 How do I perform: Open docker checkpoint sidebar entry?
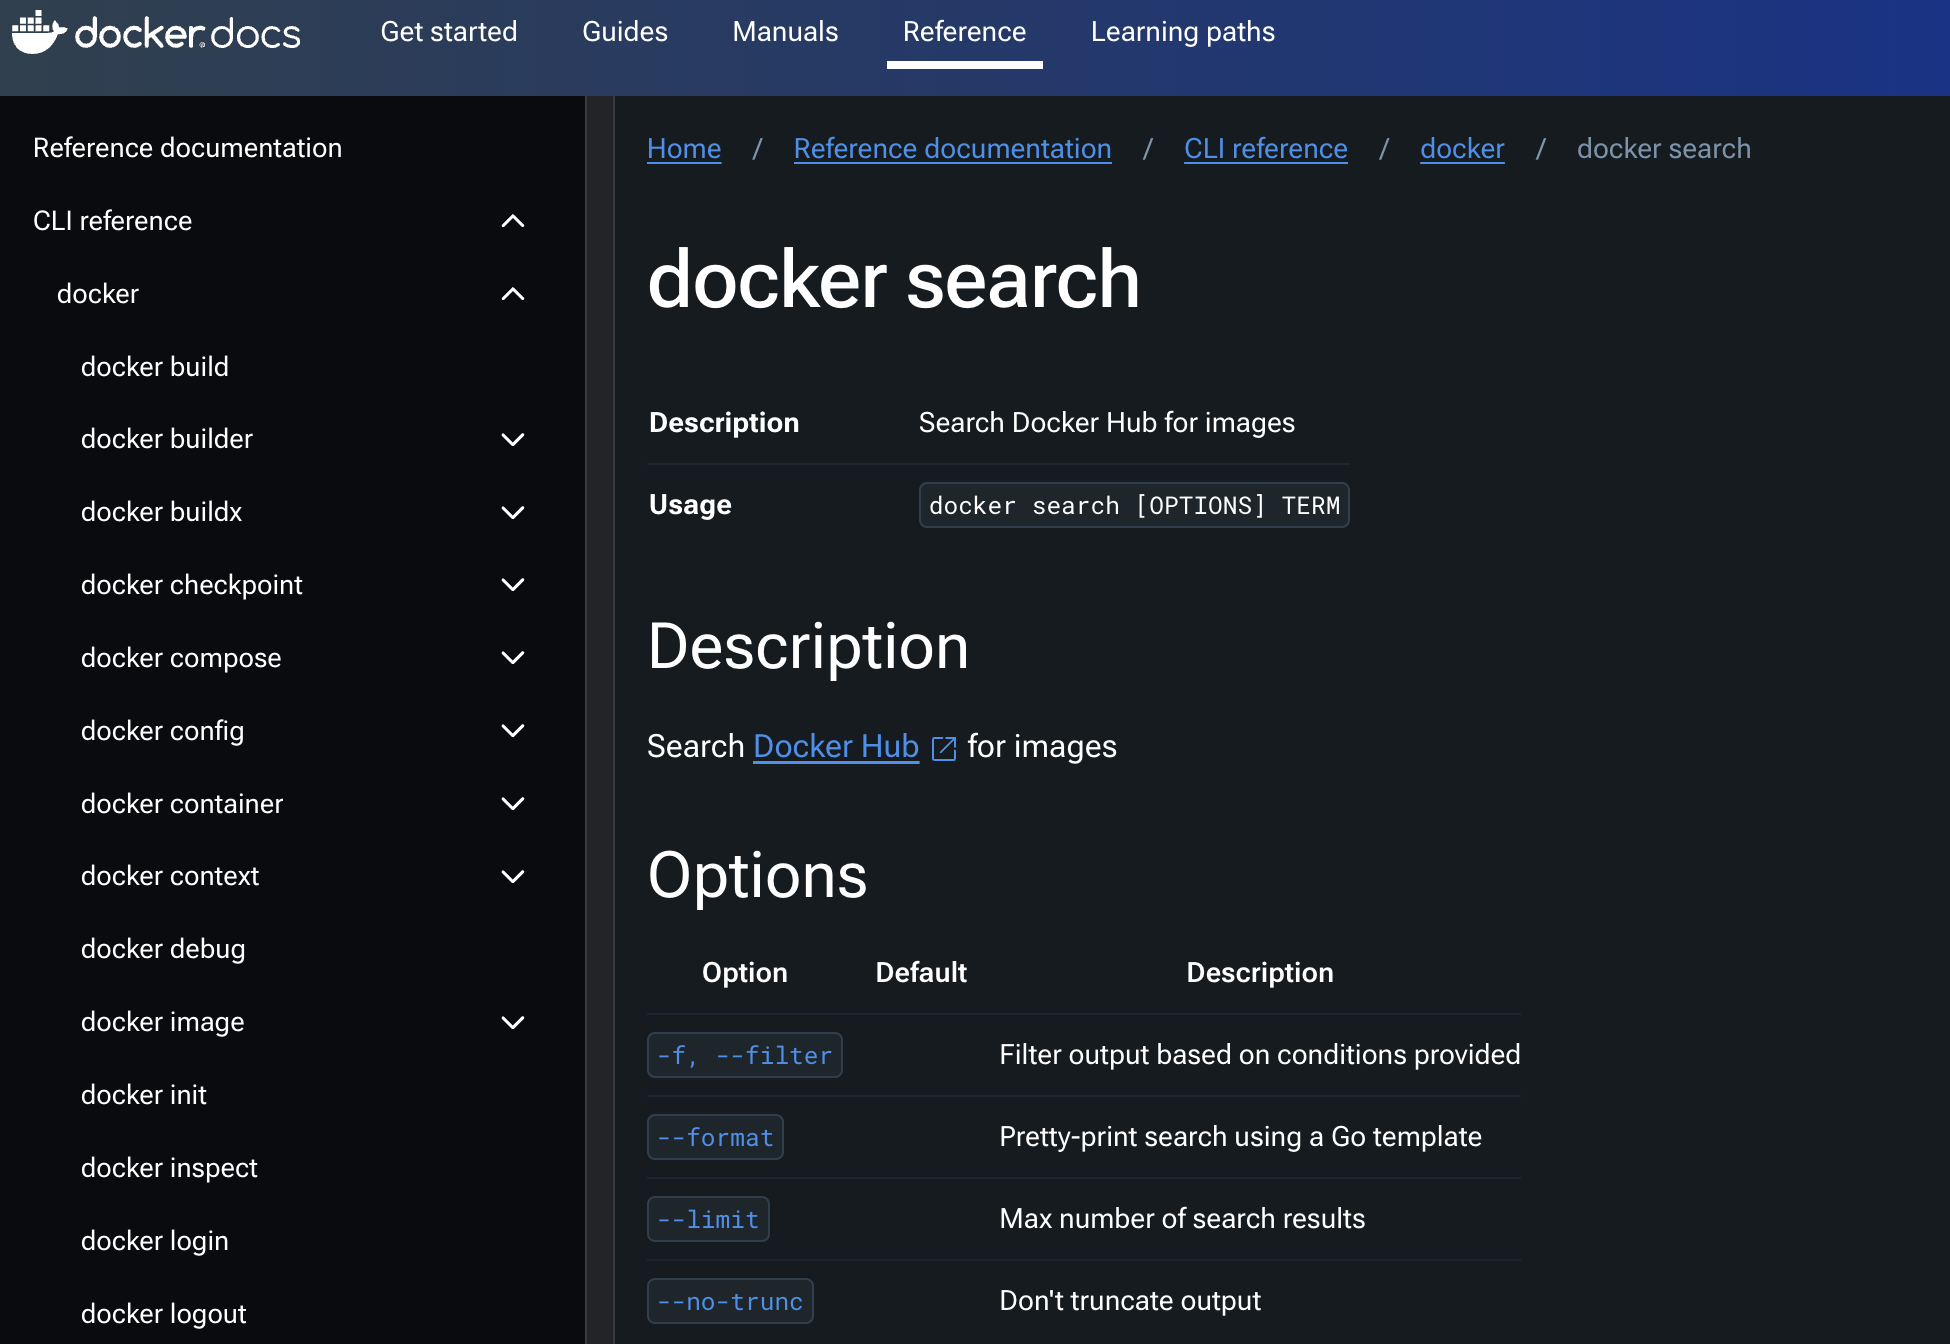[x=191, y=585]
